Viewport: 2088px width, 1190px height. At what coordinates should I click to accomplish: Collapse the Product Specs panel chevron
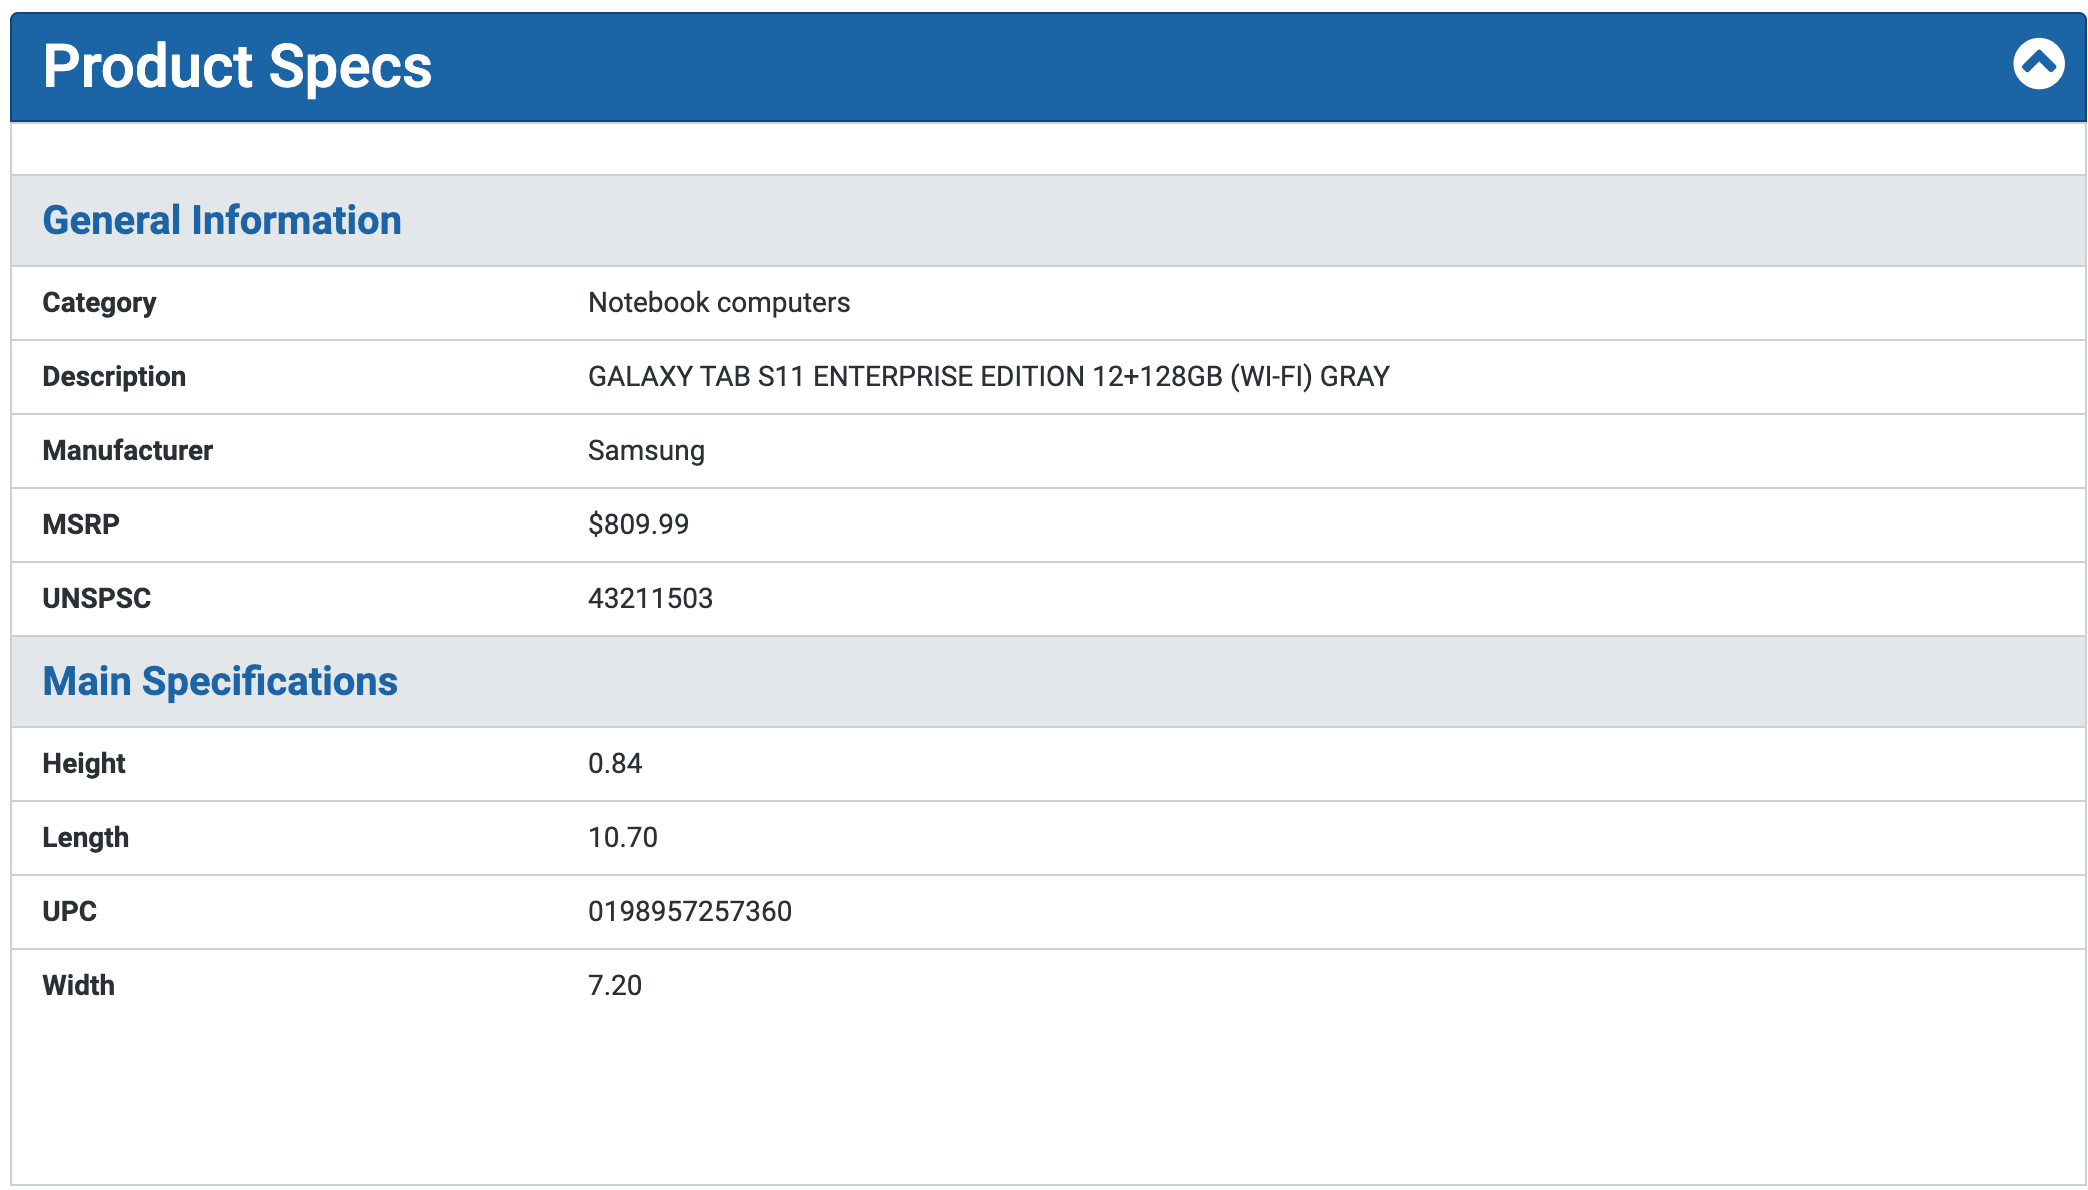(x=2038, y=64)
